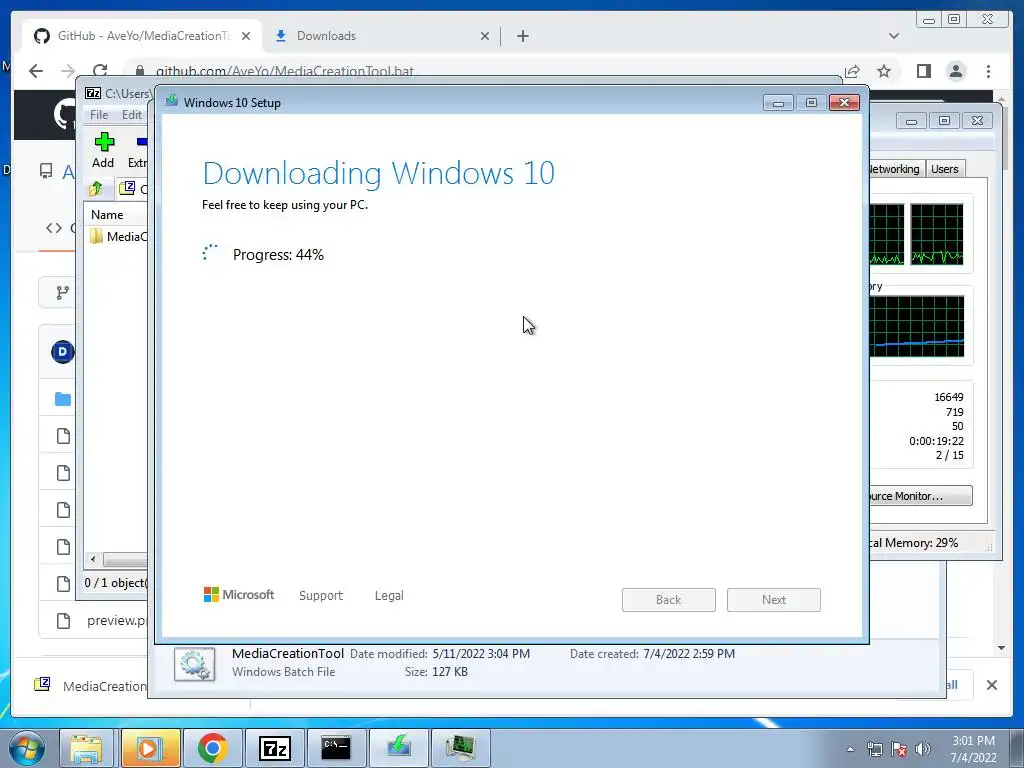
Task: Reload the GitHub page
Action: [x=100, y=71]
